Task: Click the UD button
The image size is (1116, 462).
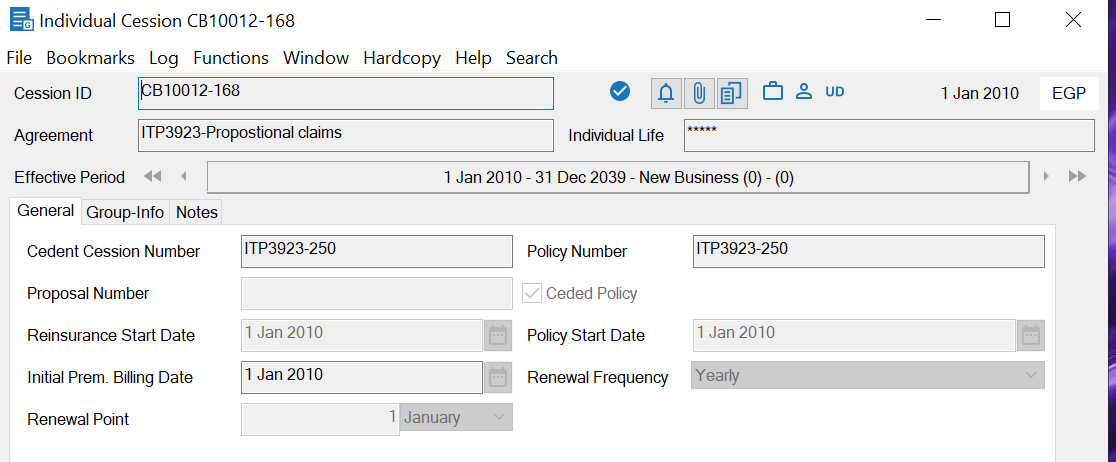Action: tap(835, 92)
